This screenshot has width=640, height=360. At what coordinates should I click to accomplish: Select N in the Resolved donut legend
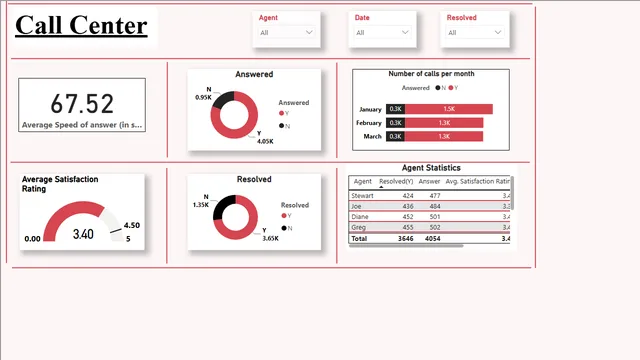287,228
